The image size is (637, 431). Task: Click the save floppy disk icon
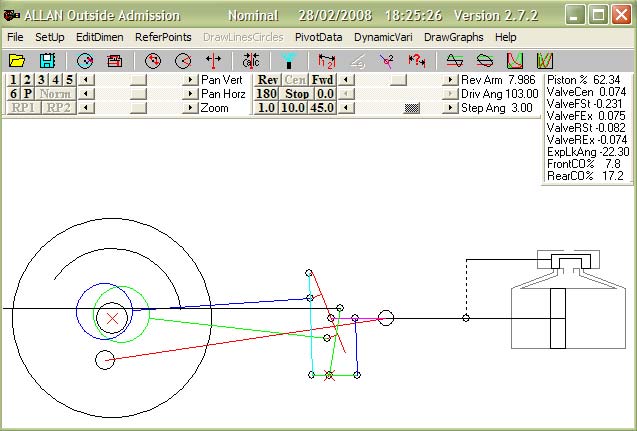pyautogui.click(x=47, y=61)
